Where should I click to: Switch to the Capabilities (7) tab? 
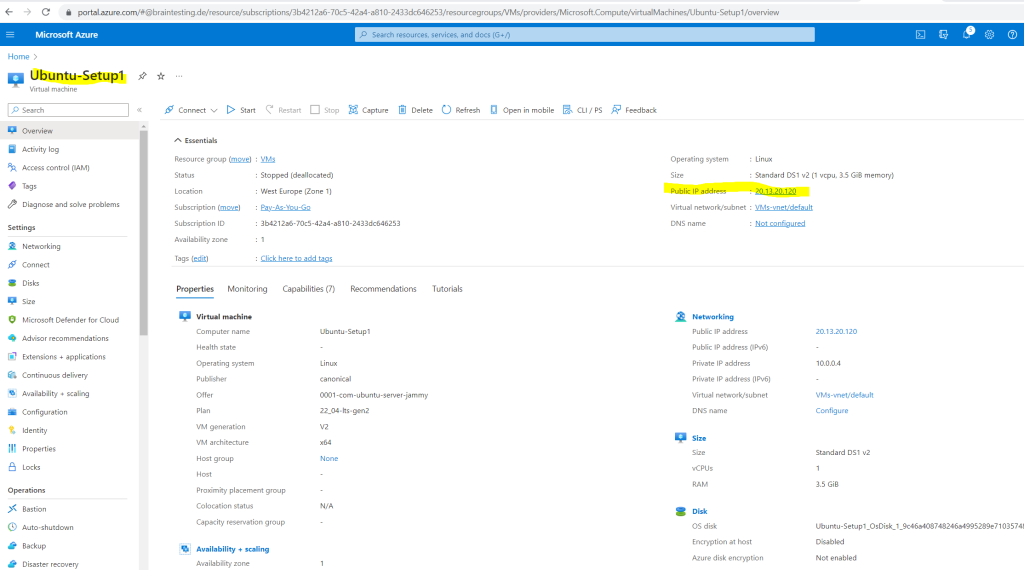[x=308, y=289]
